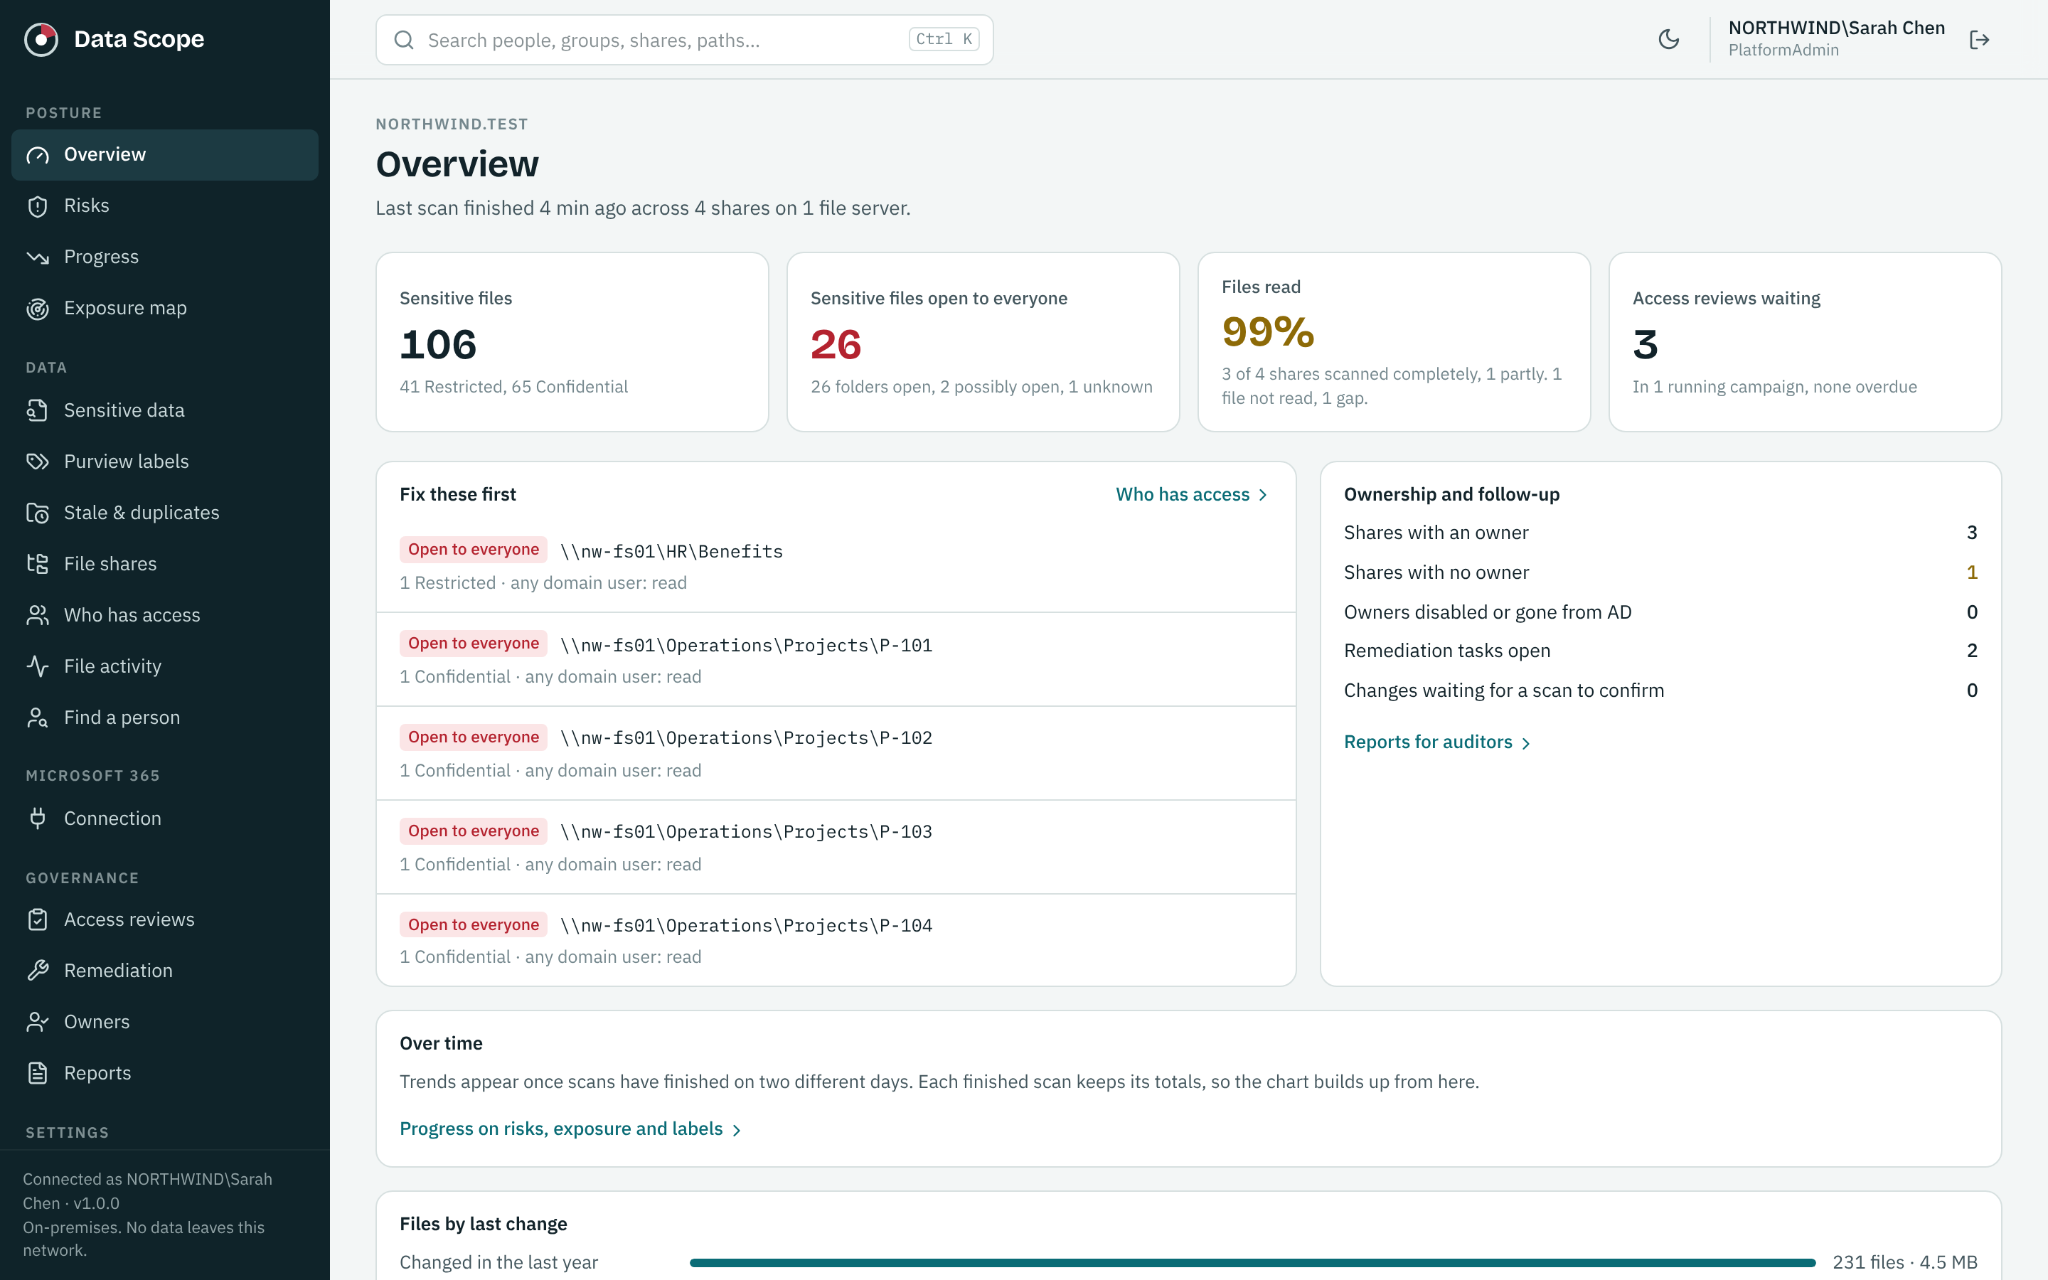Select the \\nw-fs01\HR\Benefits row

tap(836, 566)
